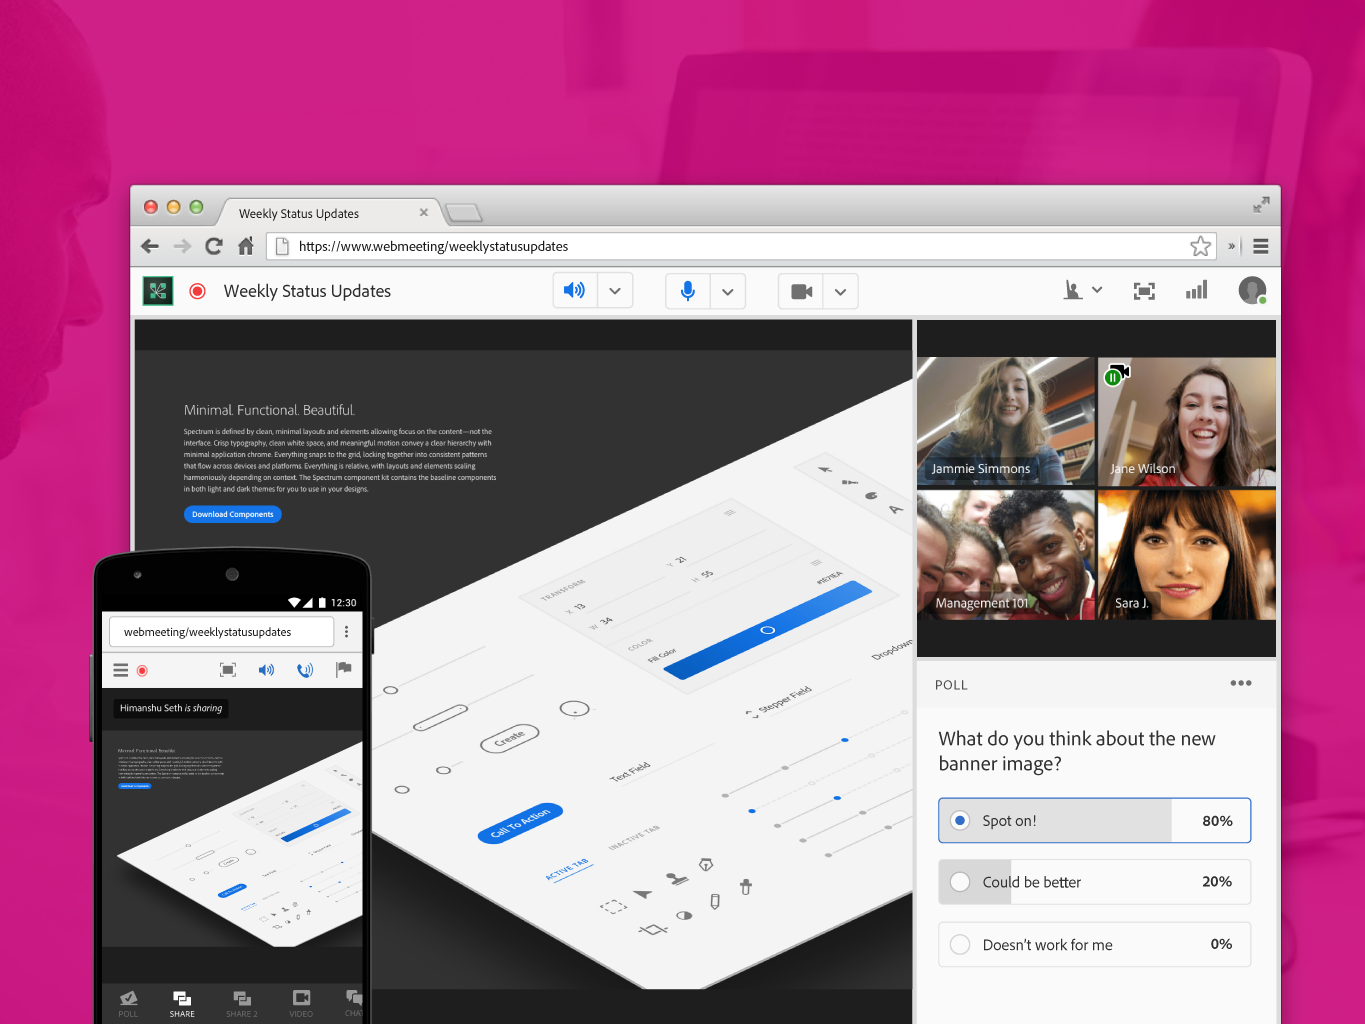Click the Create pill button in artwork
The height and width of the screenshot is (1024, 1365).
click(510, 738)
